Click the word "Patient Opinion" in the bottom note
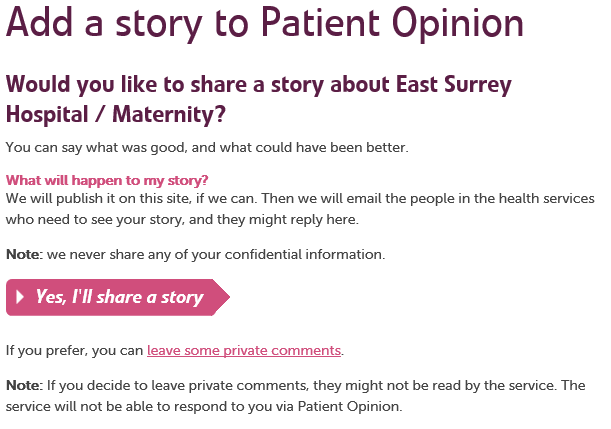 click(349, 406)
